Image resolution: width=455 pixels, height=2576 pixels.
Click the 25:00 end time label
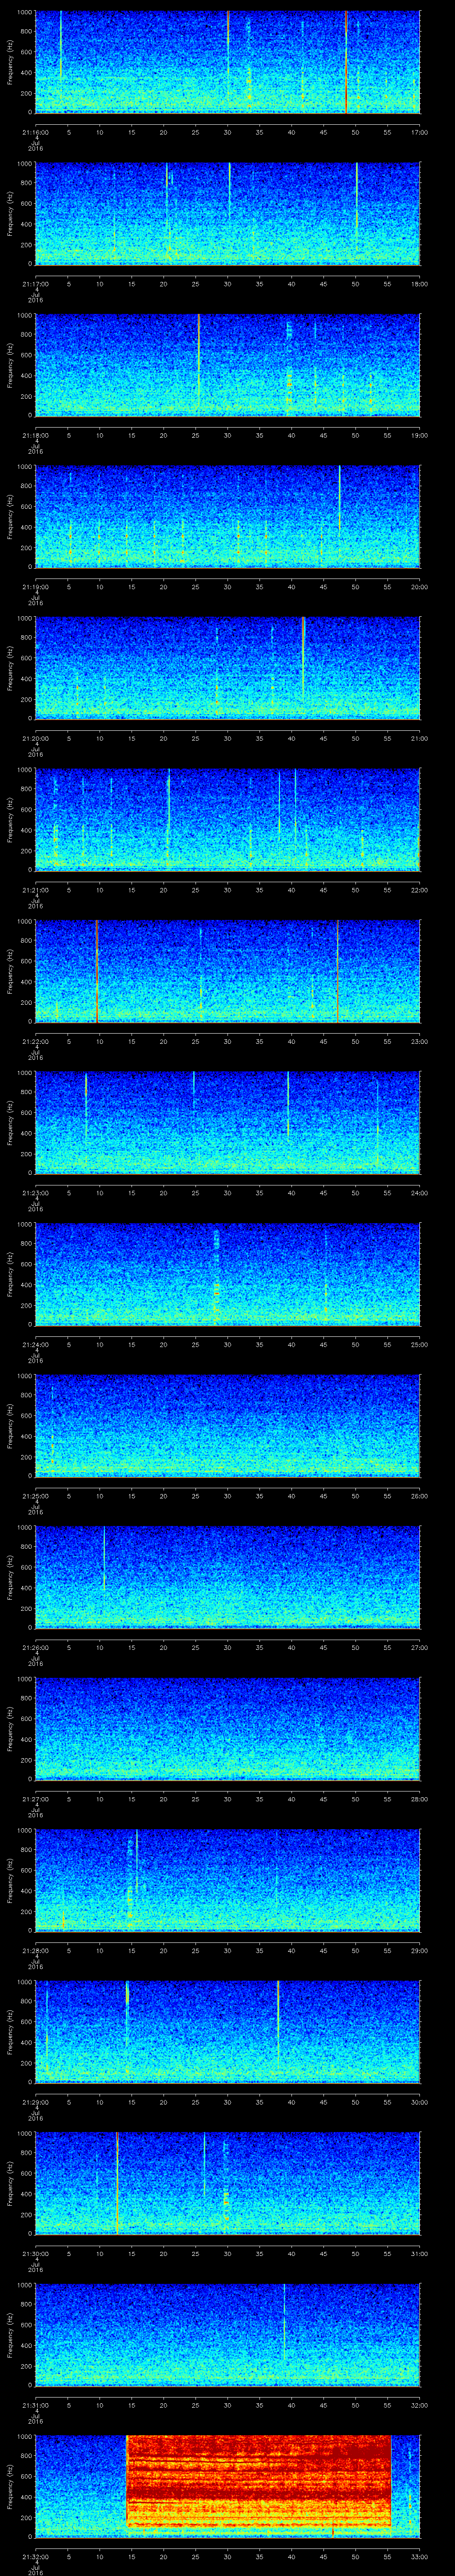click(420, 1344)
